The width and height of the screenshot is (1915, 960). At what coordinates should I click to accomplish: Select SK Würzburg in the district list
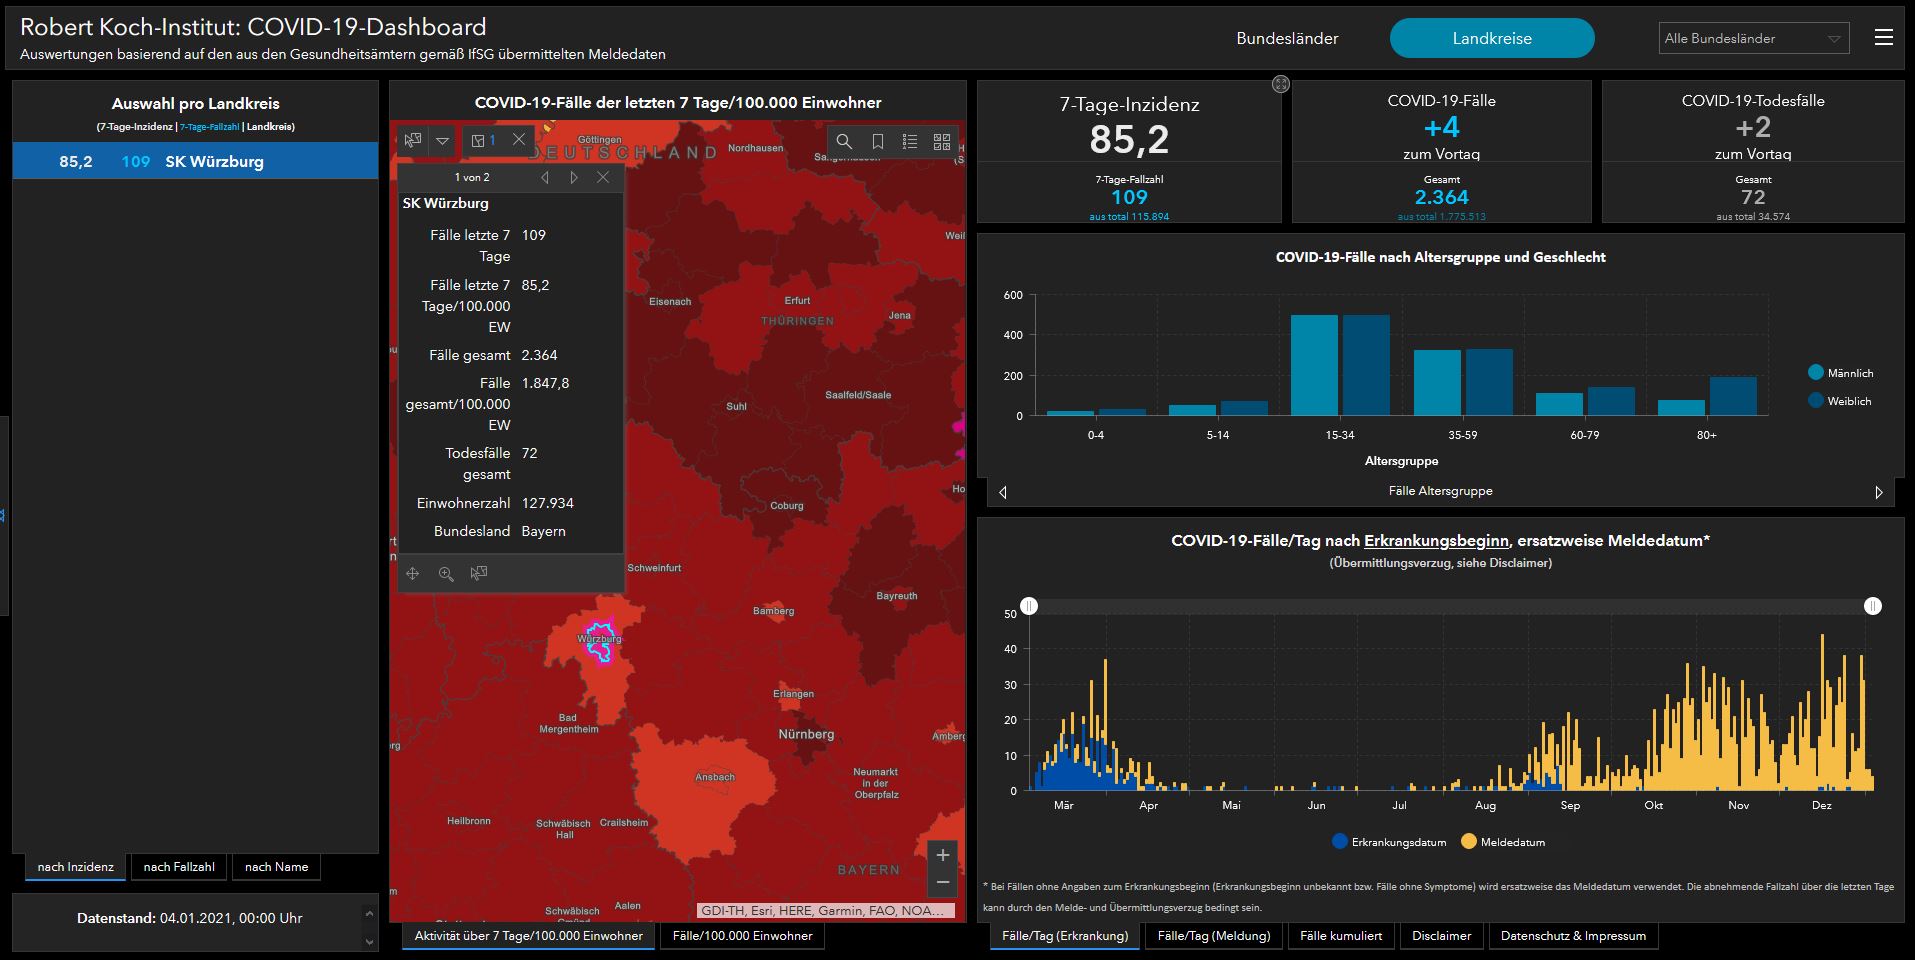[195, 161]
